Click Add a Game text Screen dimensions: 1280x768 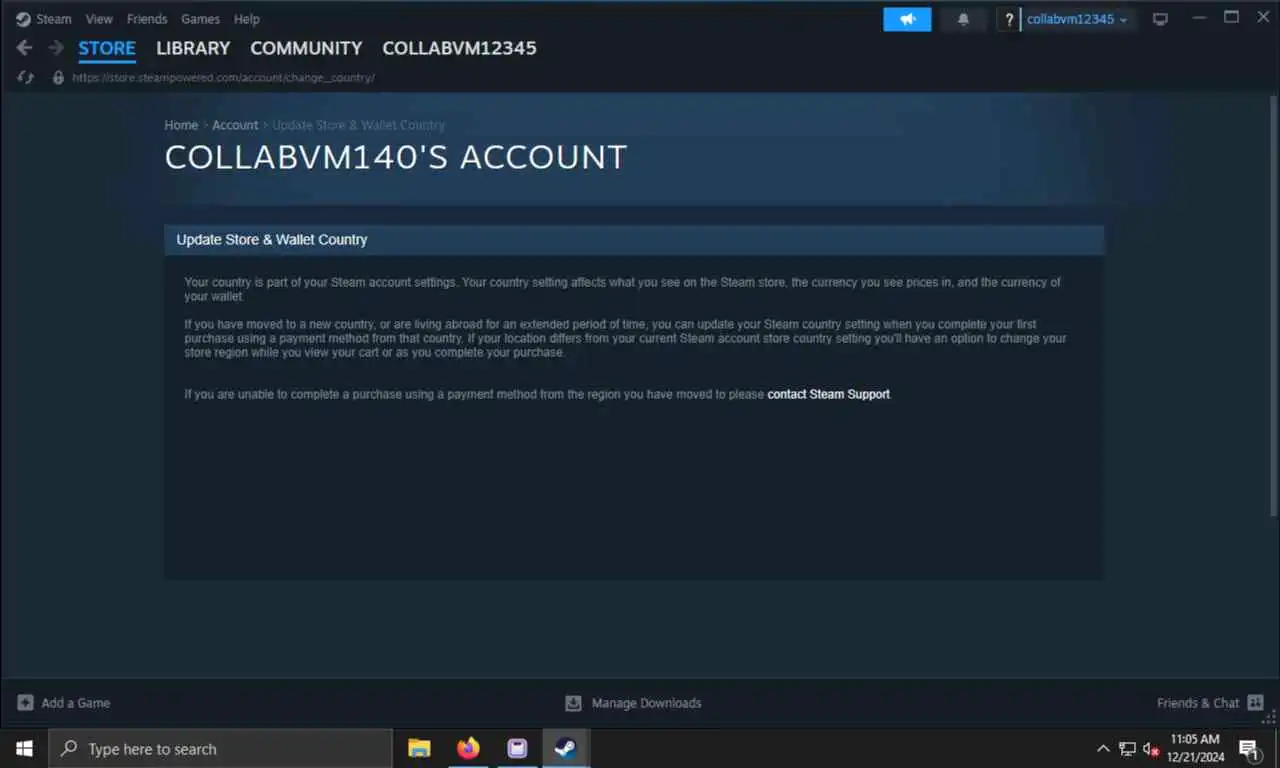coord(76,703)
